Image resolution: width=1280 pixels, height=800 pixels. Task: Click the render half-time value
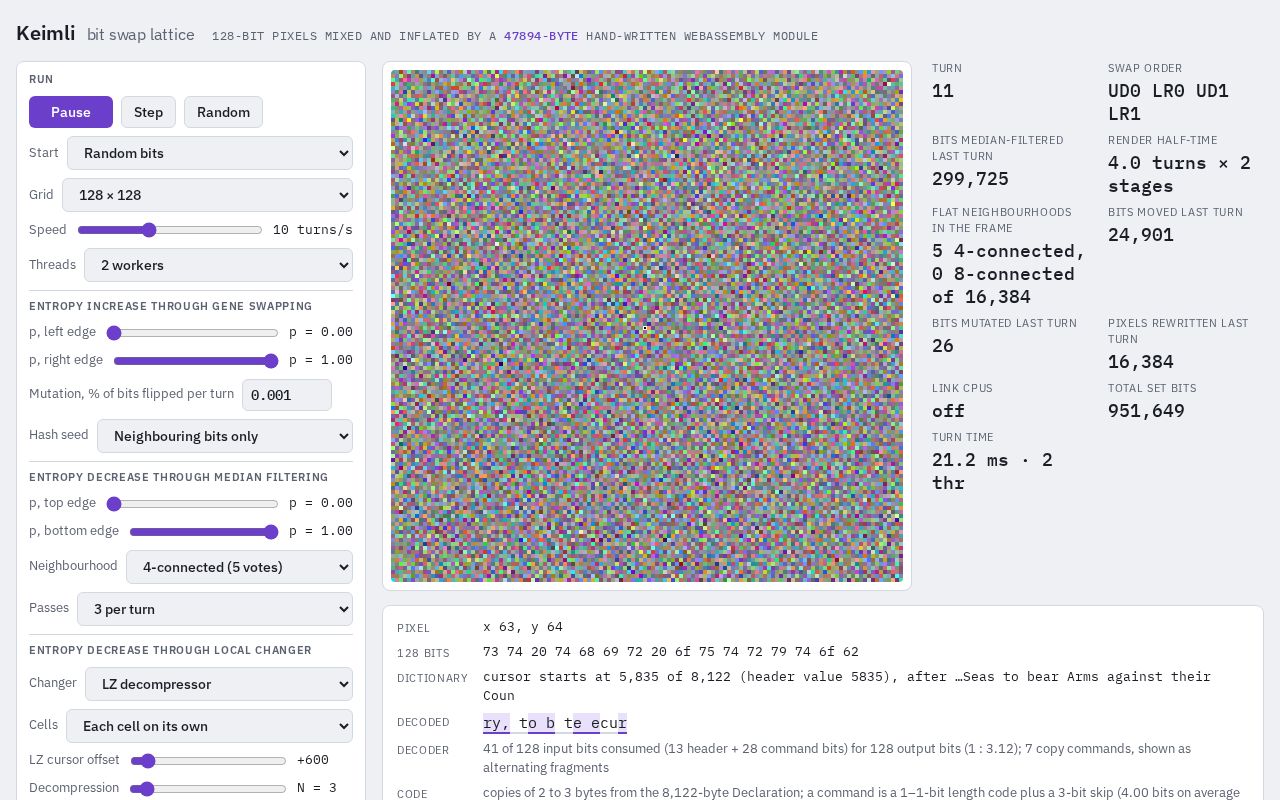click(x=1179, y=174)
